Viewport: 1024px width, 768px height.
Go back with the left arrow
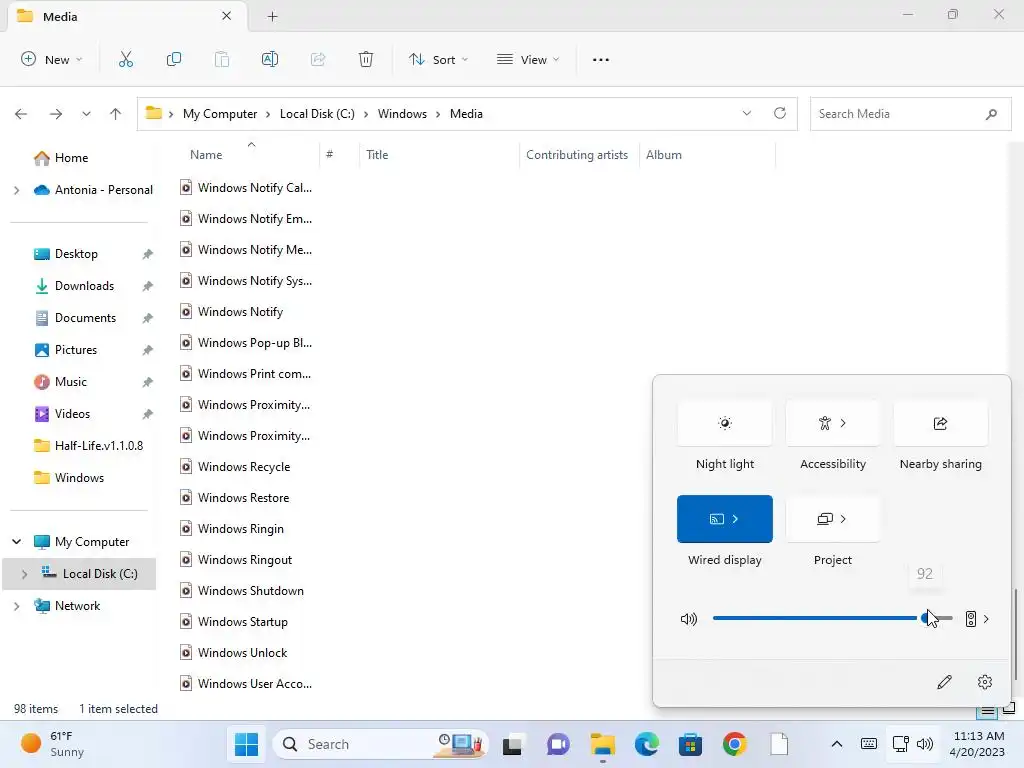click(x=21, y=114)
